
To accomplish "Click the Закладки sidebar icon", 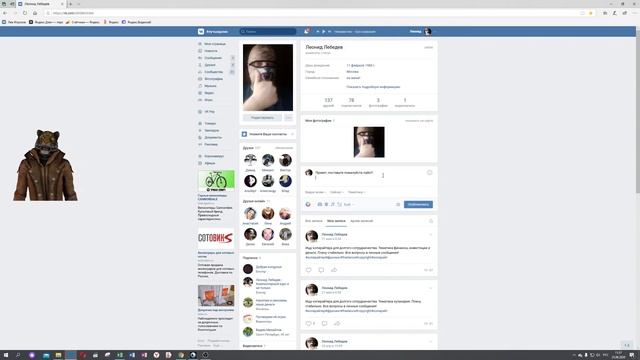I will coord(200,130).
